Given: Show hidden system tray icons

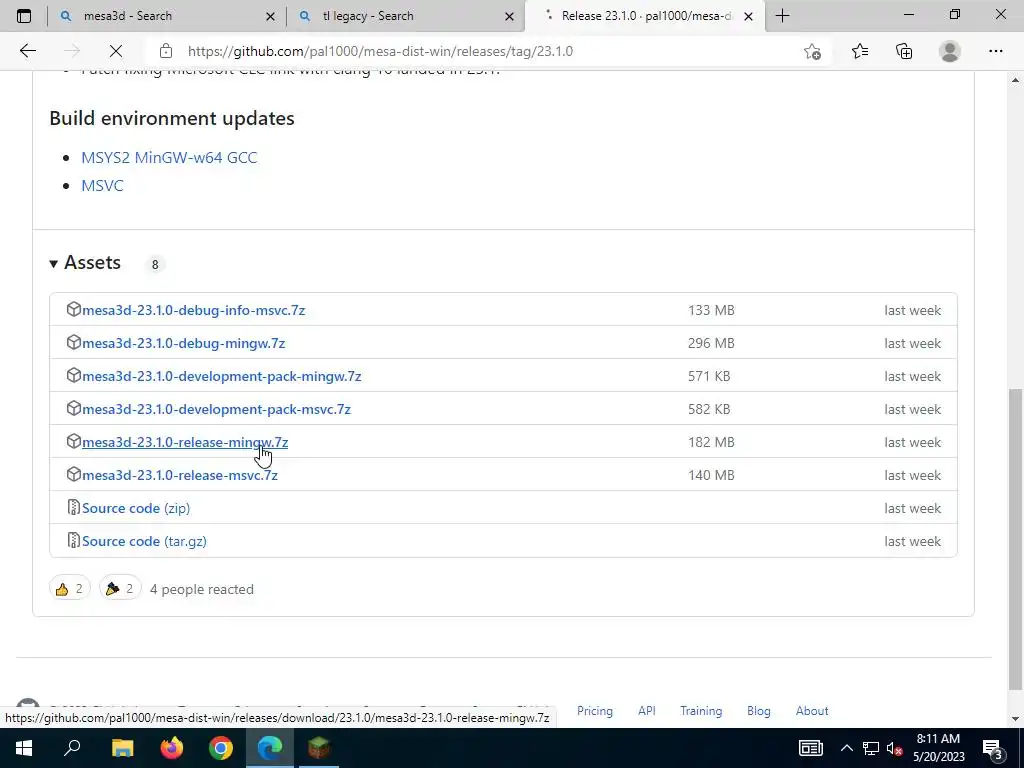Looking at the screenshot, I should tap(846, 748).
